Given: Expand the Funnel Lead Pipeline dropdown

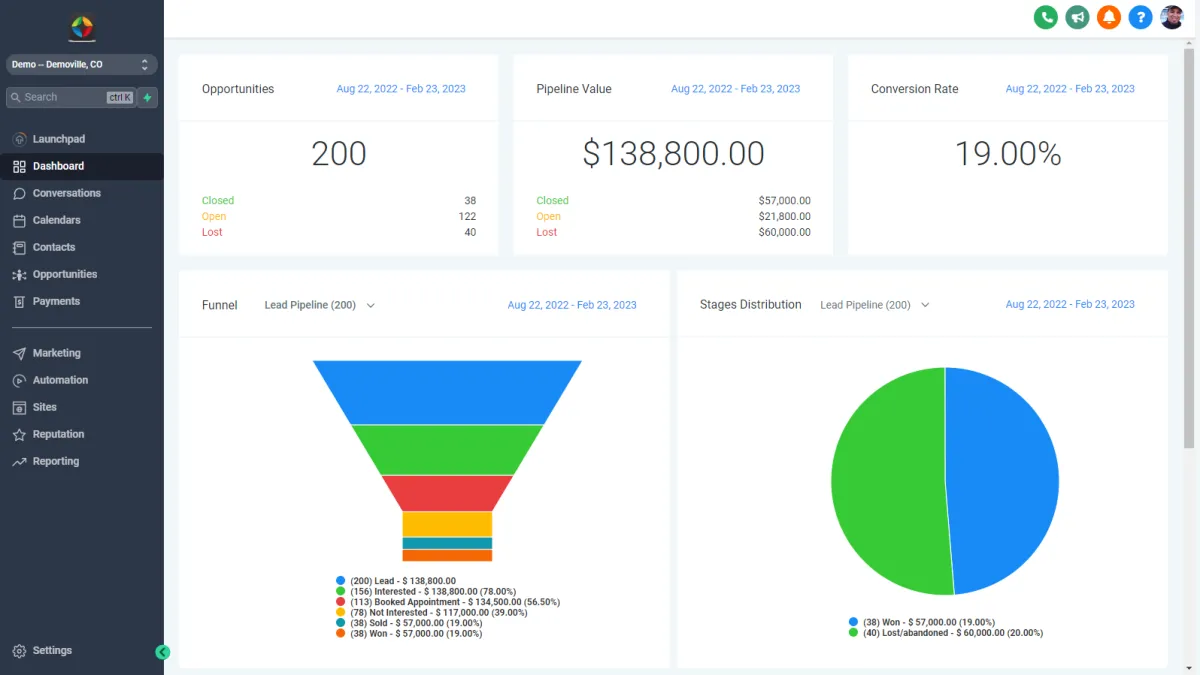Looking at the screenshot, I should pos(319,305).
